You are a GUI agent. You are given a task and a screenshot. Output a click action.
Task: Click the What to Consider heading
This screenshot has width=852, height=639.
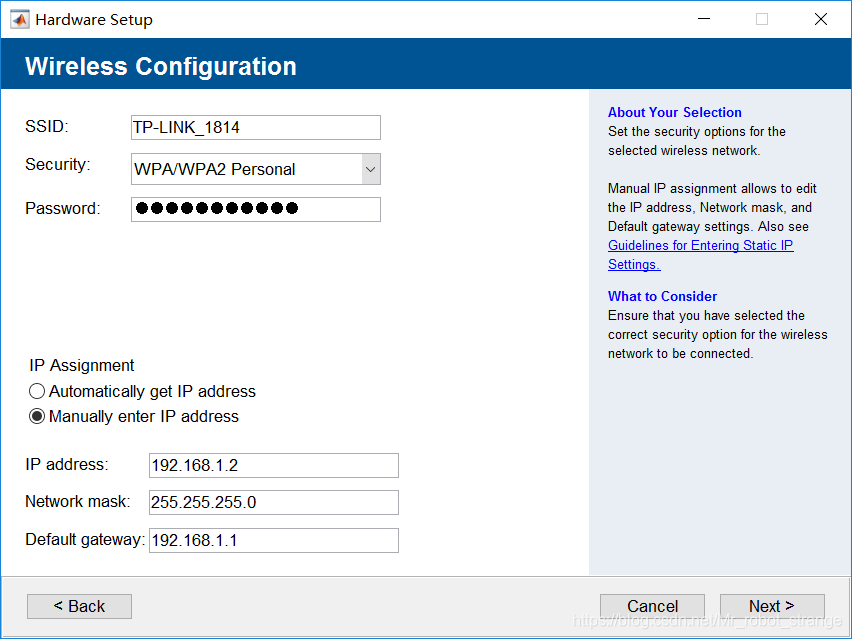pyautogui.click(x=662, y=296)
